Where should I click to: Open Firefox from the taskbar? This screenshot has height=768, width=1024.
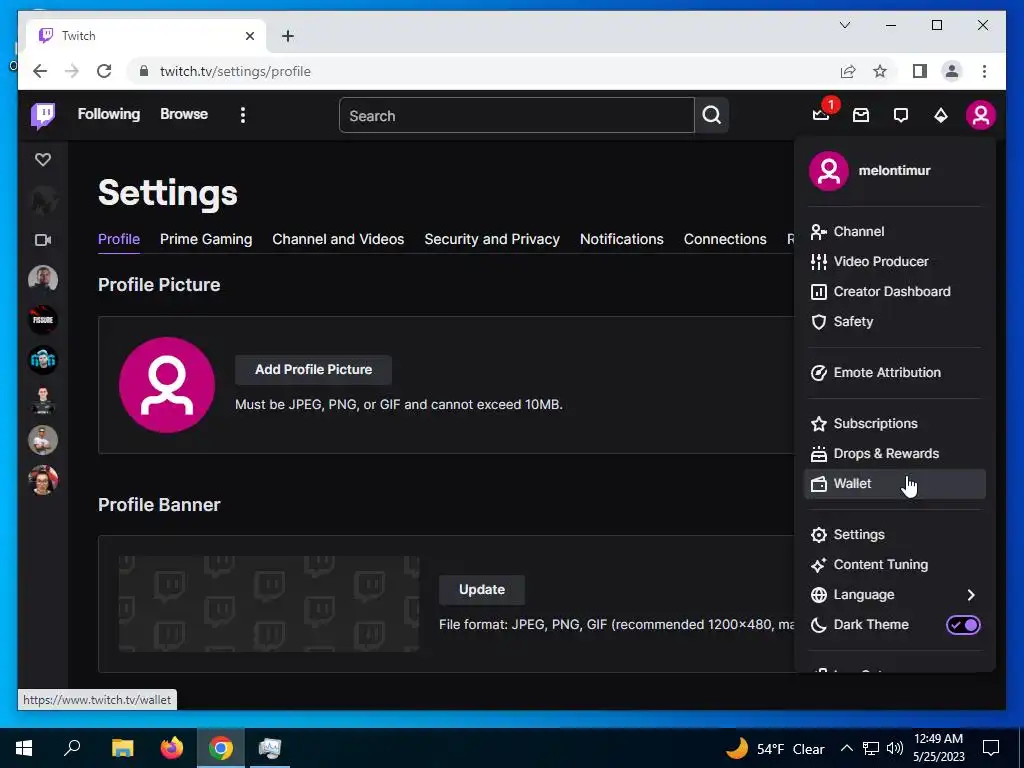(x=172, y=748)
